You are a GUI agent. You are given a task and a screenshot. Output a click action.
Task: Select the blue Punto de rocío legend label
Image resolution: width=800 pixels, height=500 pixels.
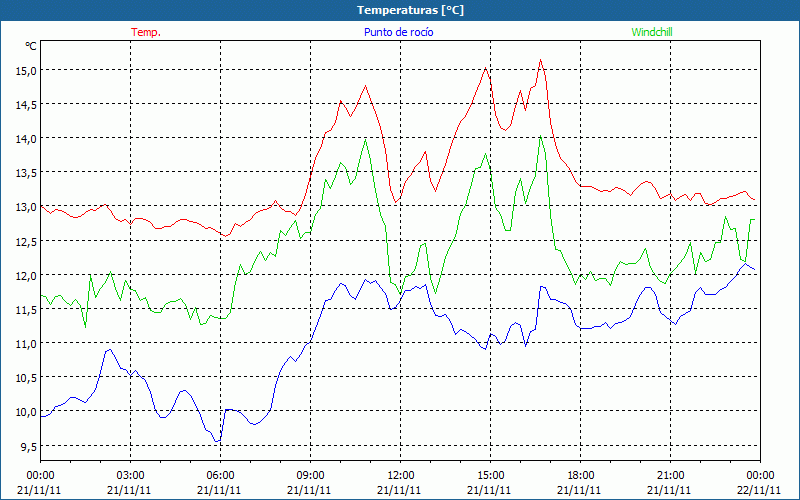(x=398, y=32)
